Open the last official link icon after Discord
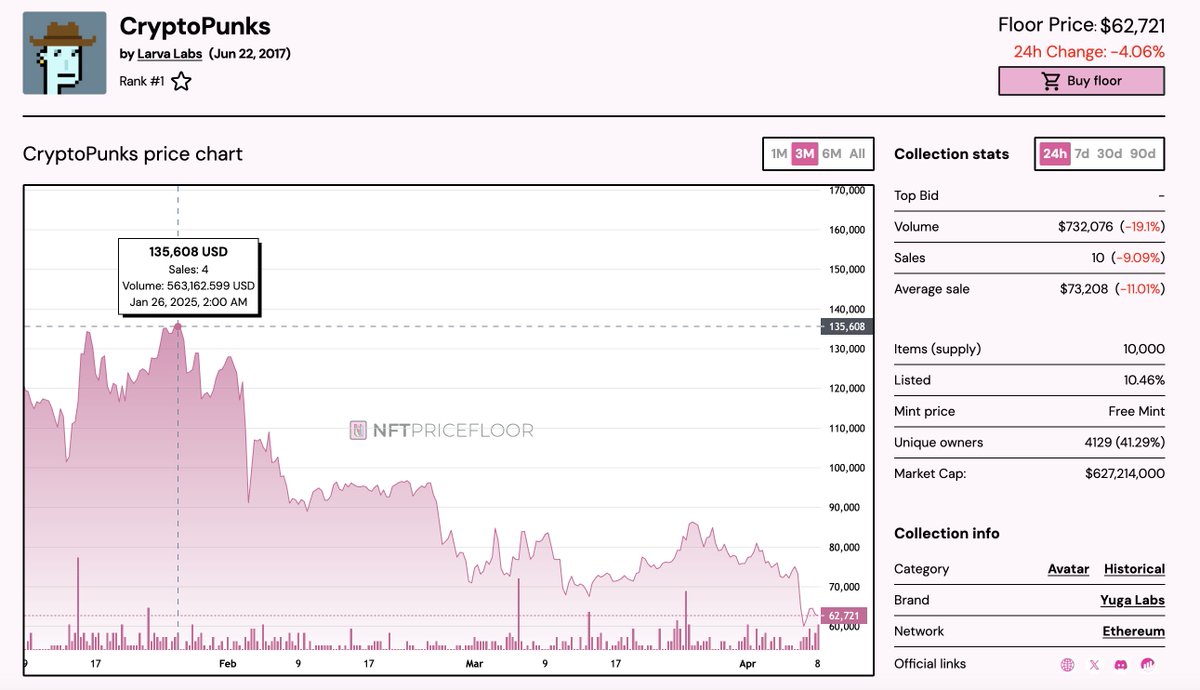The height and width of the screenshot is (690, 1200). tap(1148, 664)
